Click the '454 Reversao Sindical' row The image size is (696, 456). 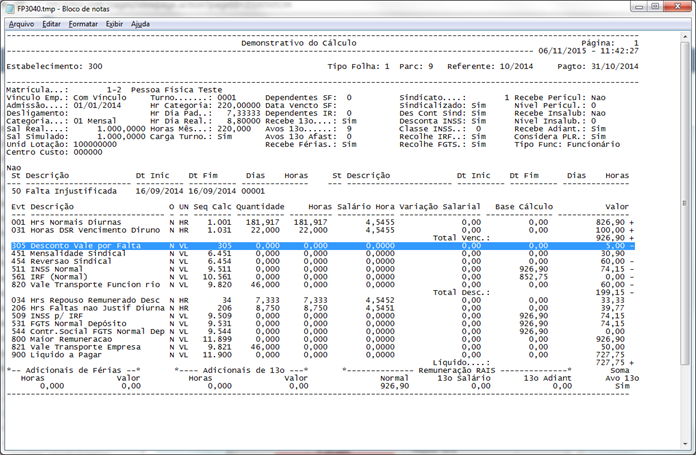coord(323,261)
